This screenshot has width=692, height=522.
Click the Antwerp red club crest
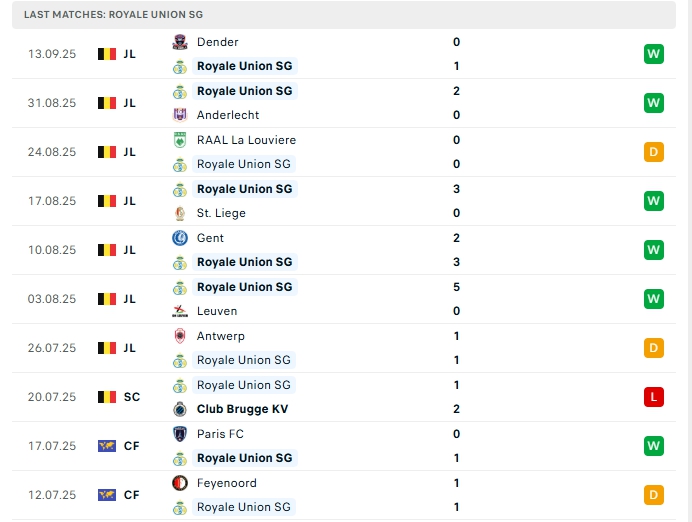(x=180, y=336)
